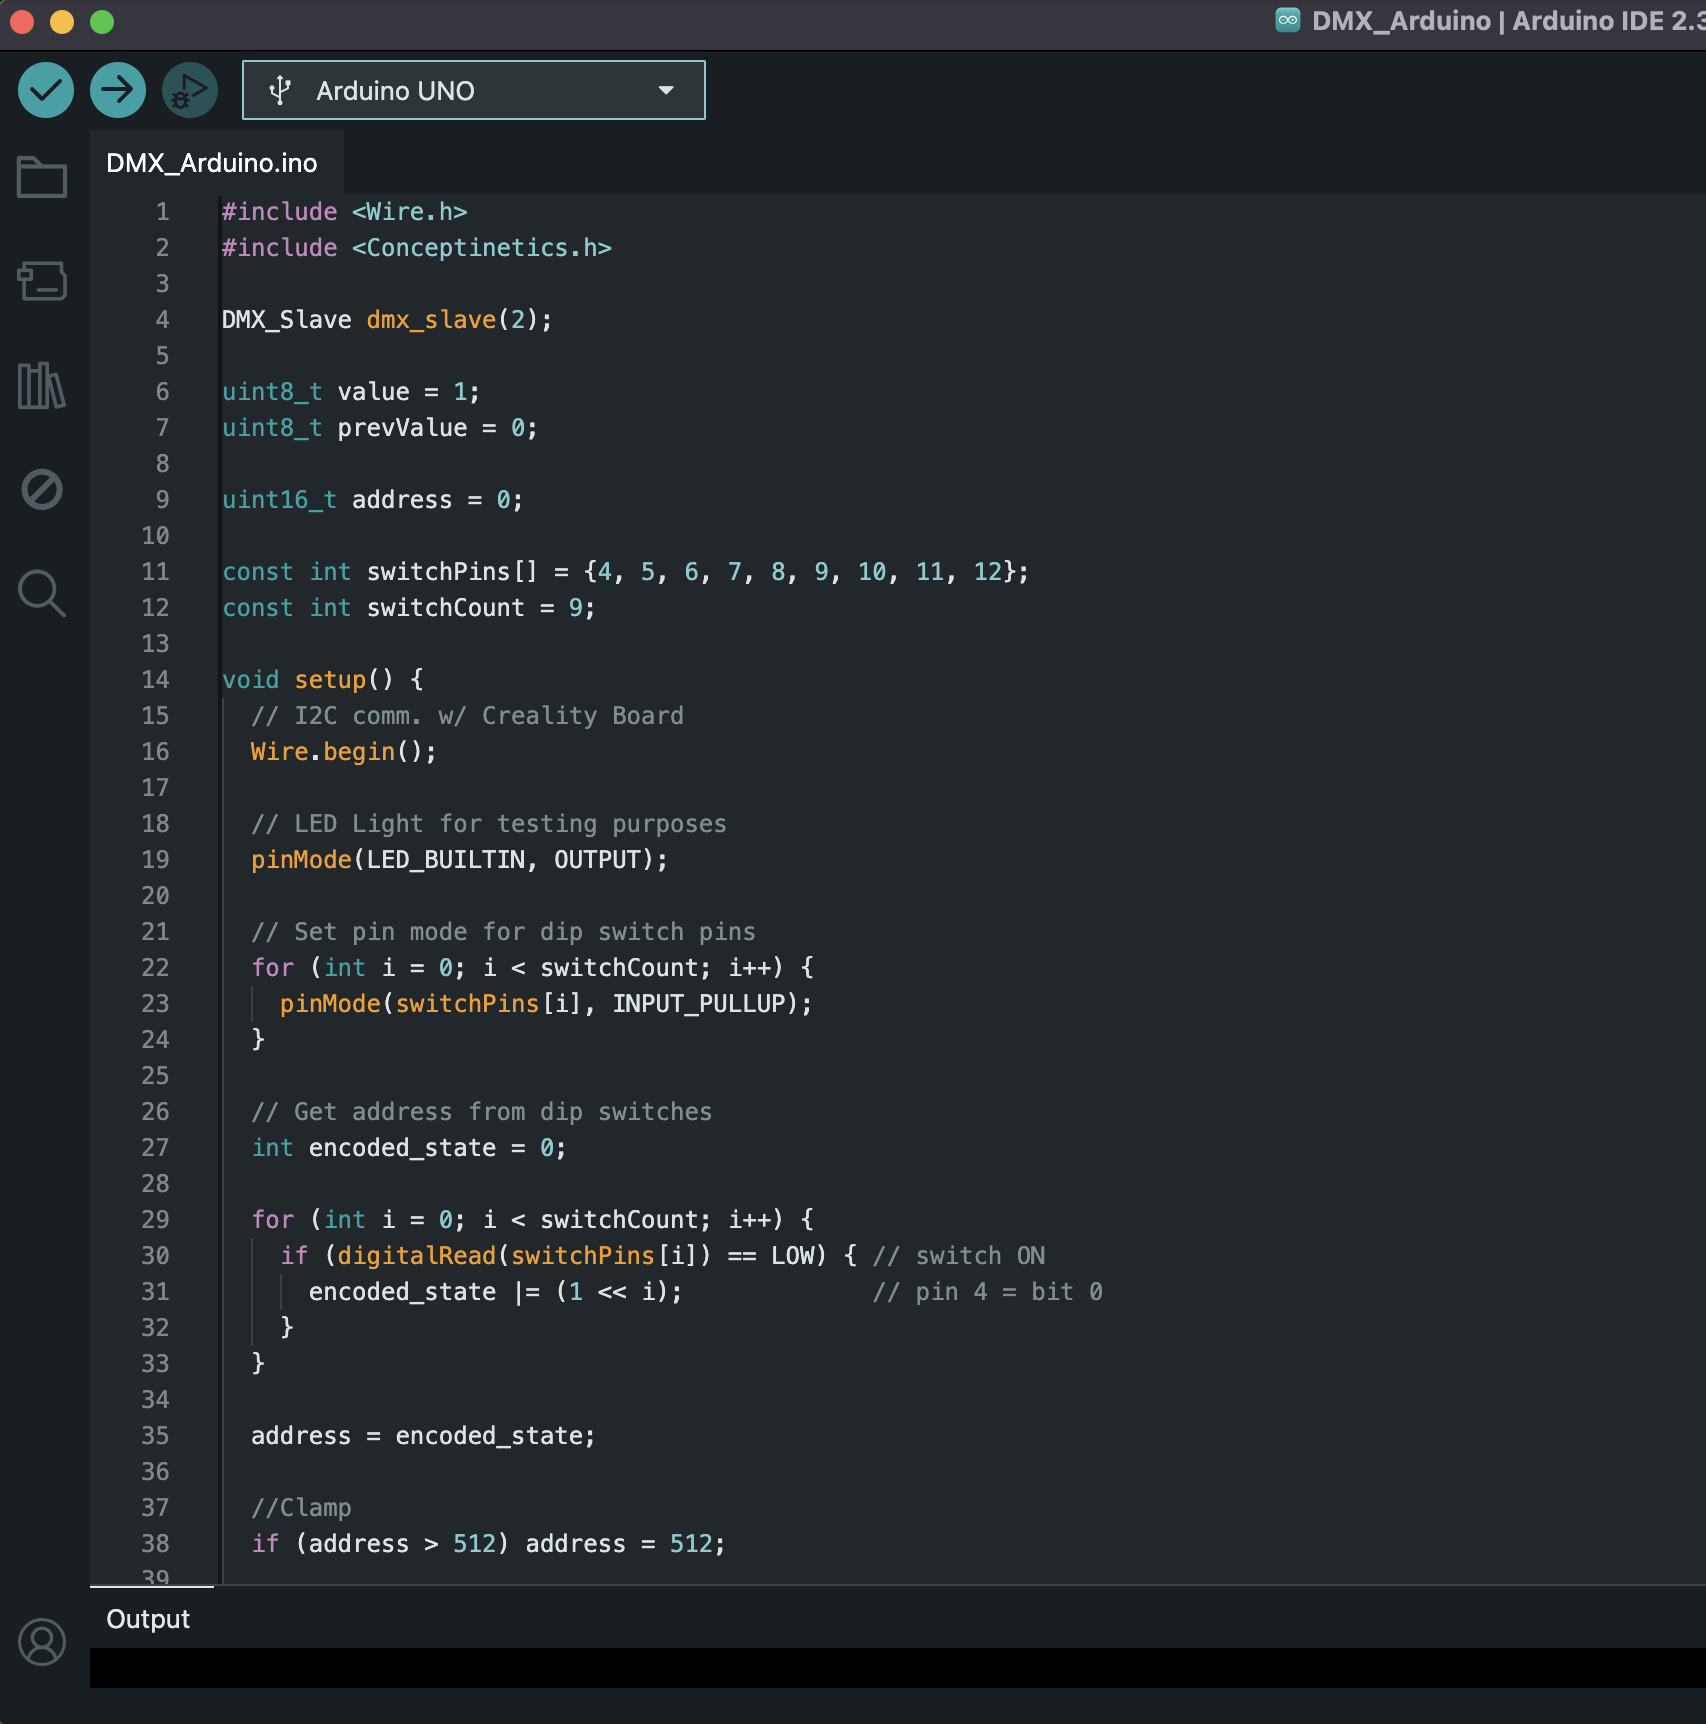Click the Verify sketch checkmark button
This screenshot has height=1724, width=1706.
pos(46,90)
